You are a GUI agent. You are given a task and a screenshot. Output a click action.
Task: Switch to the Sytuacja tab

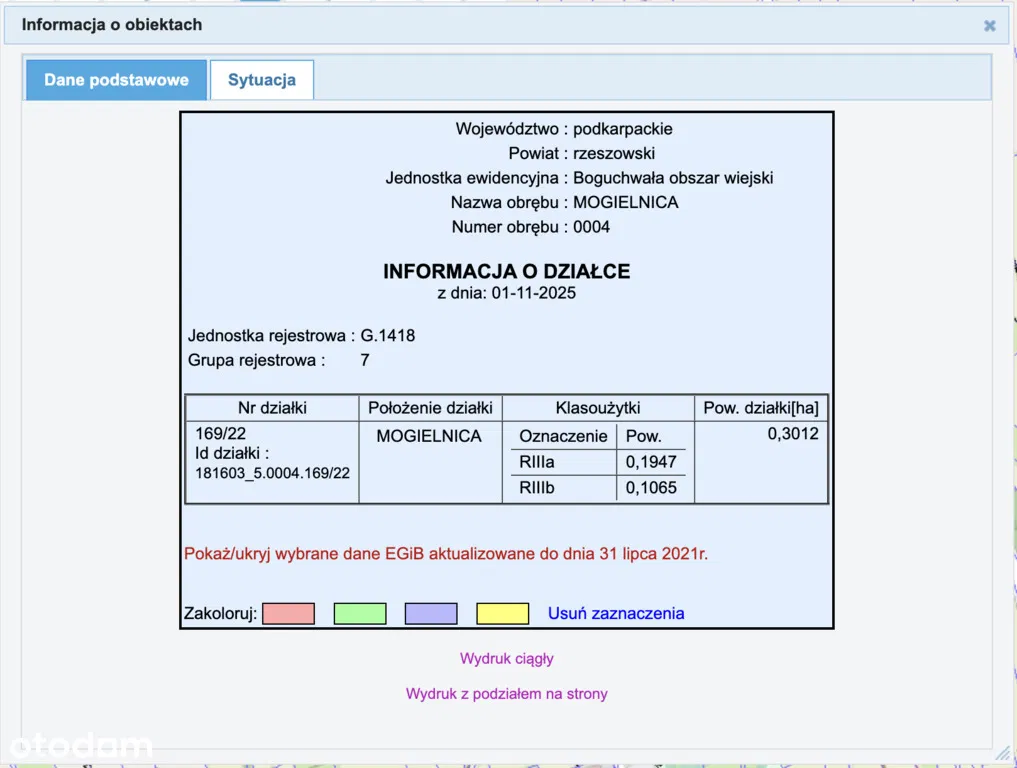coord(262,80)
